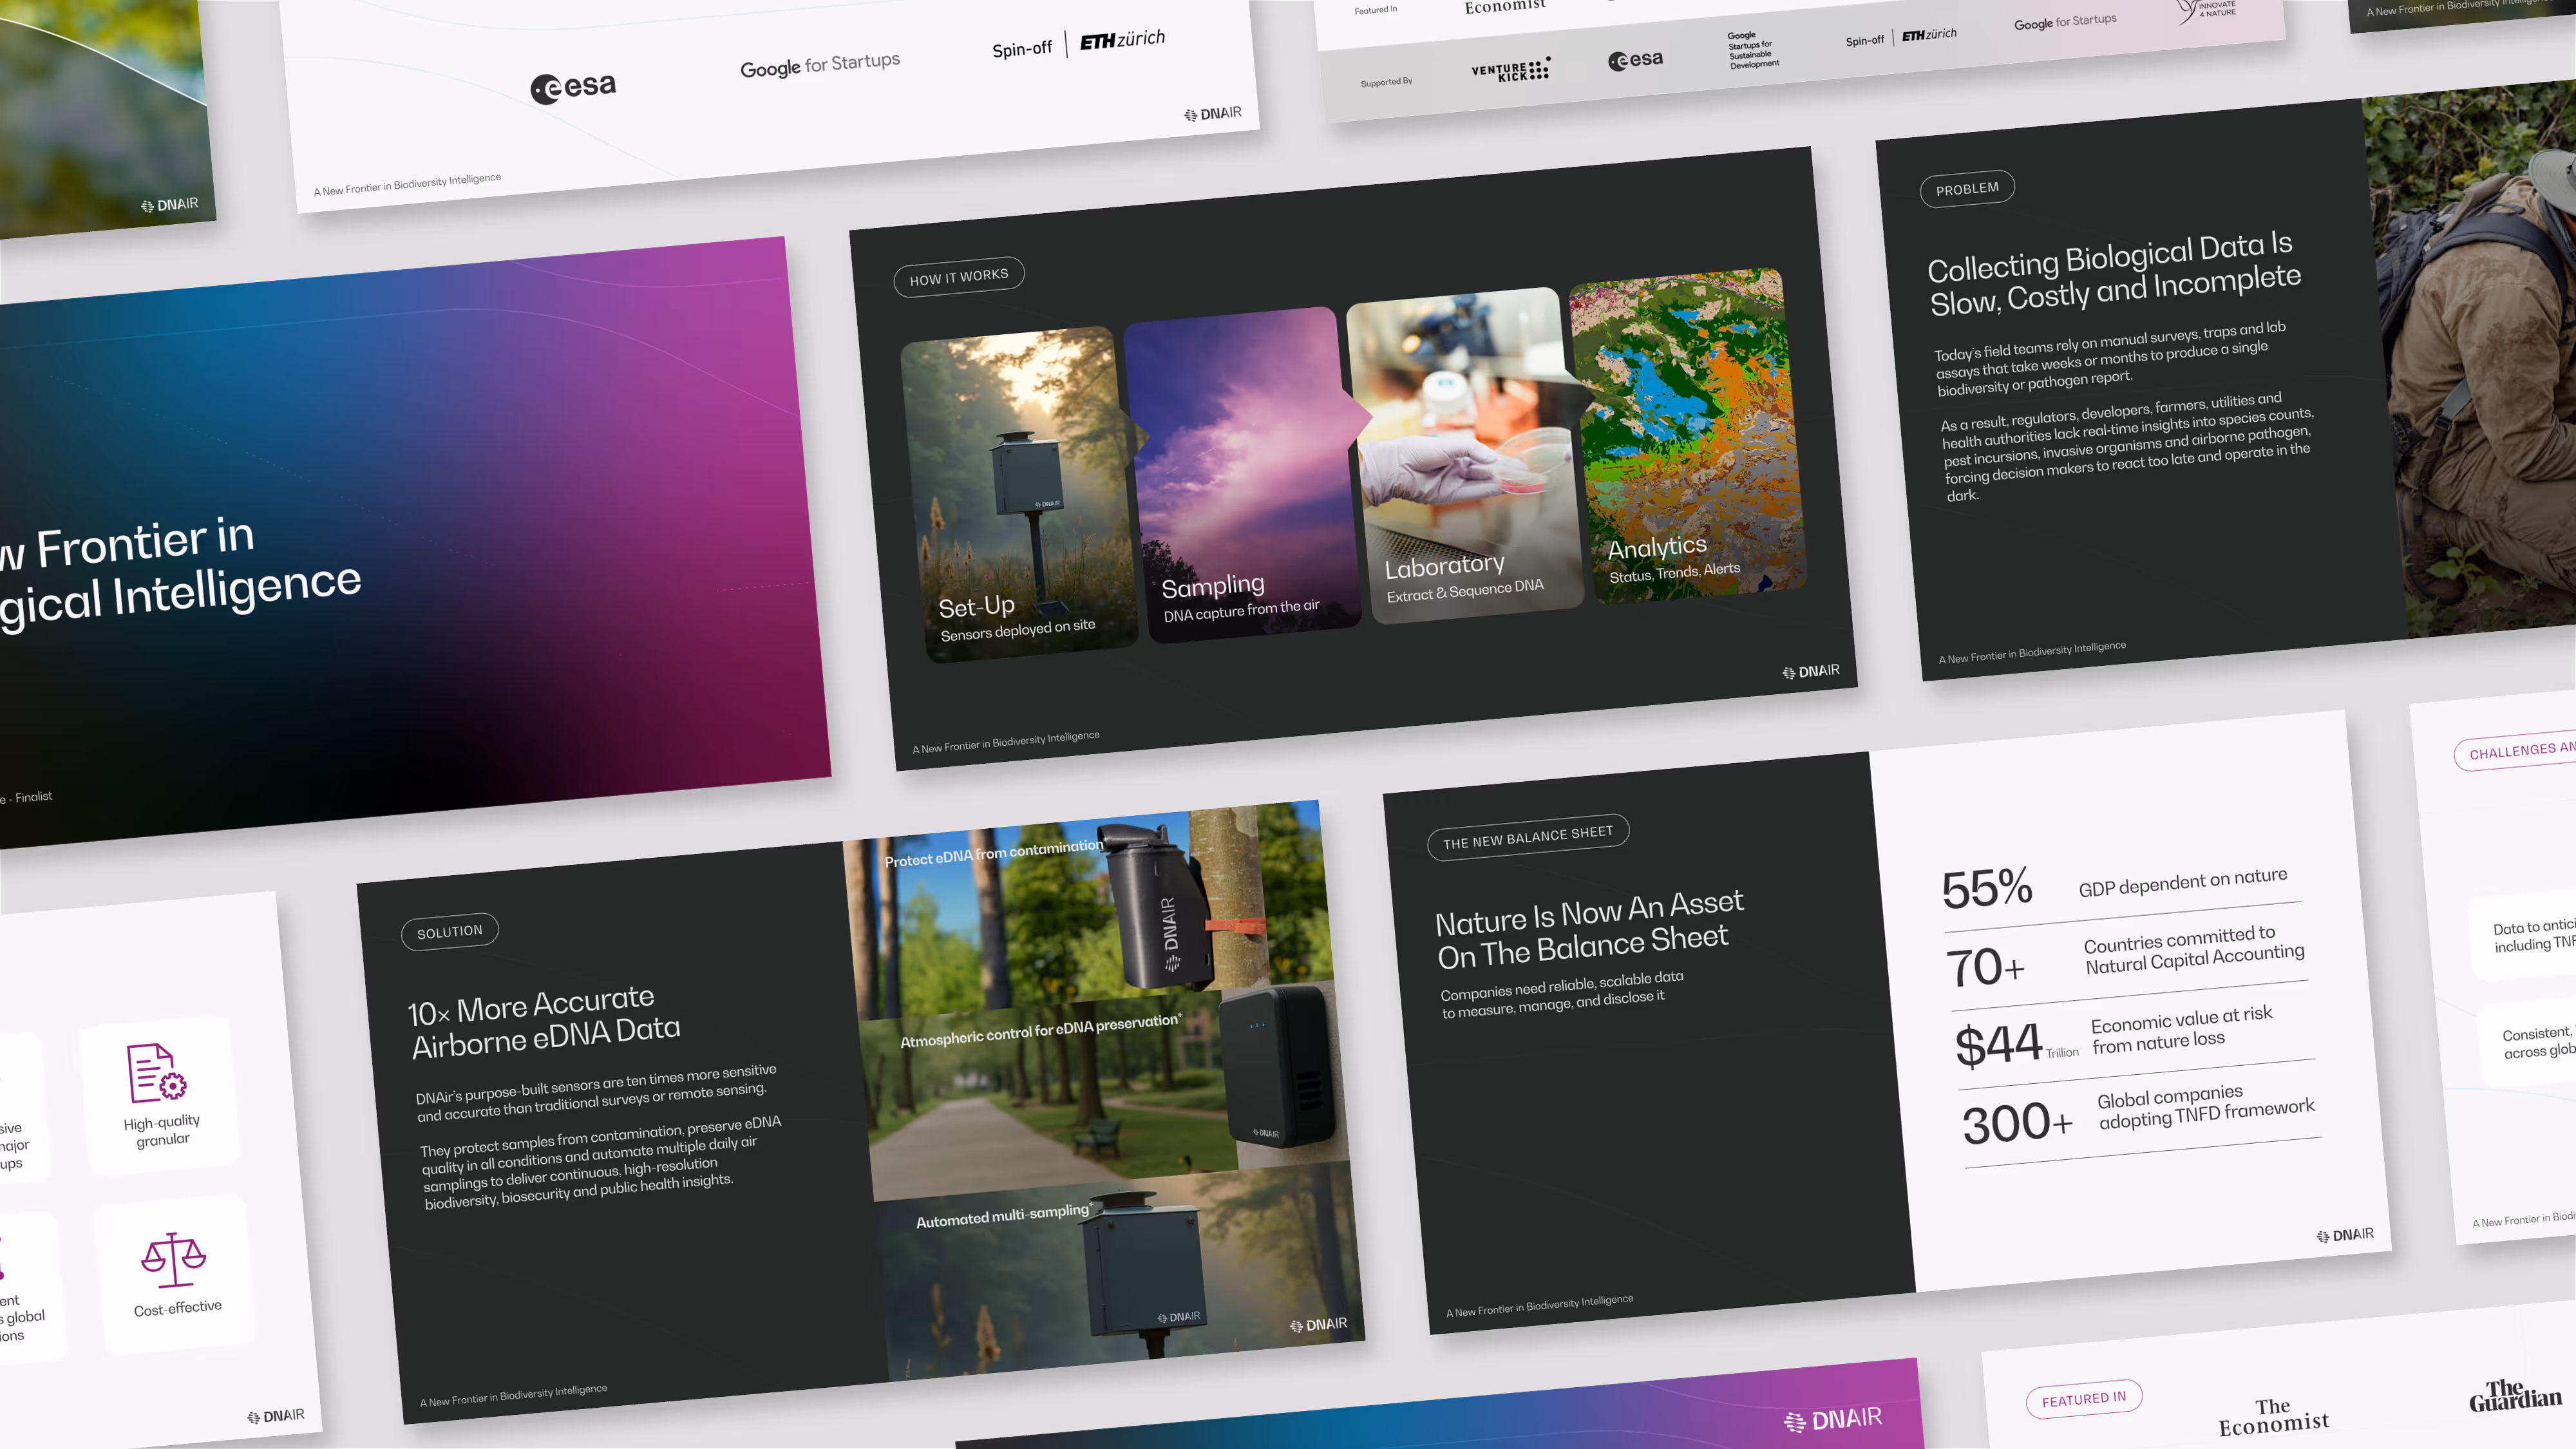This screenshot has width=2576, height=1449.
Task: Click the Google for Startups logo
Action: click(x=819, y=65)
